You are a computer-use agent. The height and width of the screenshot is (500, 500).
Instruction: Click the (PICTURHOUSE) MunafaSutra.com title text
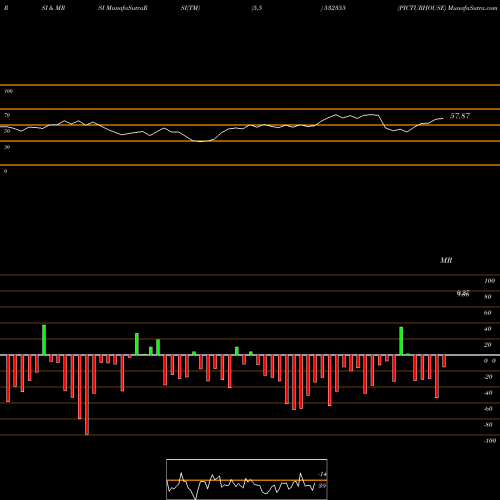(447, 8)
